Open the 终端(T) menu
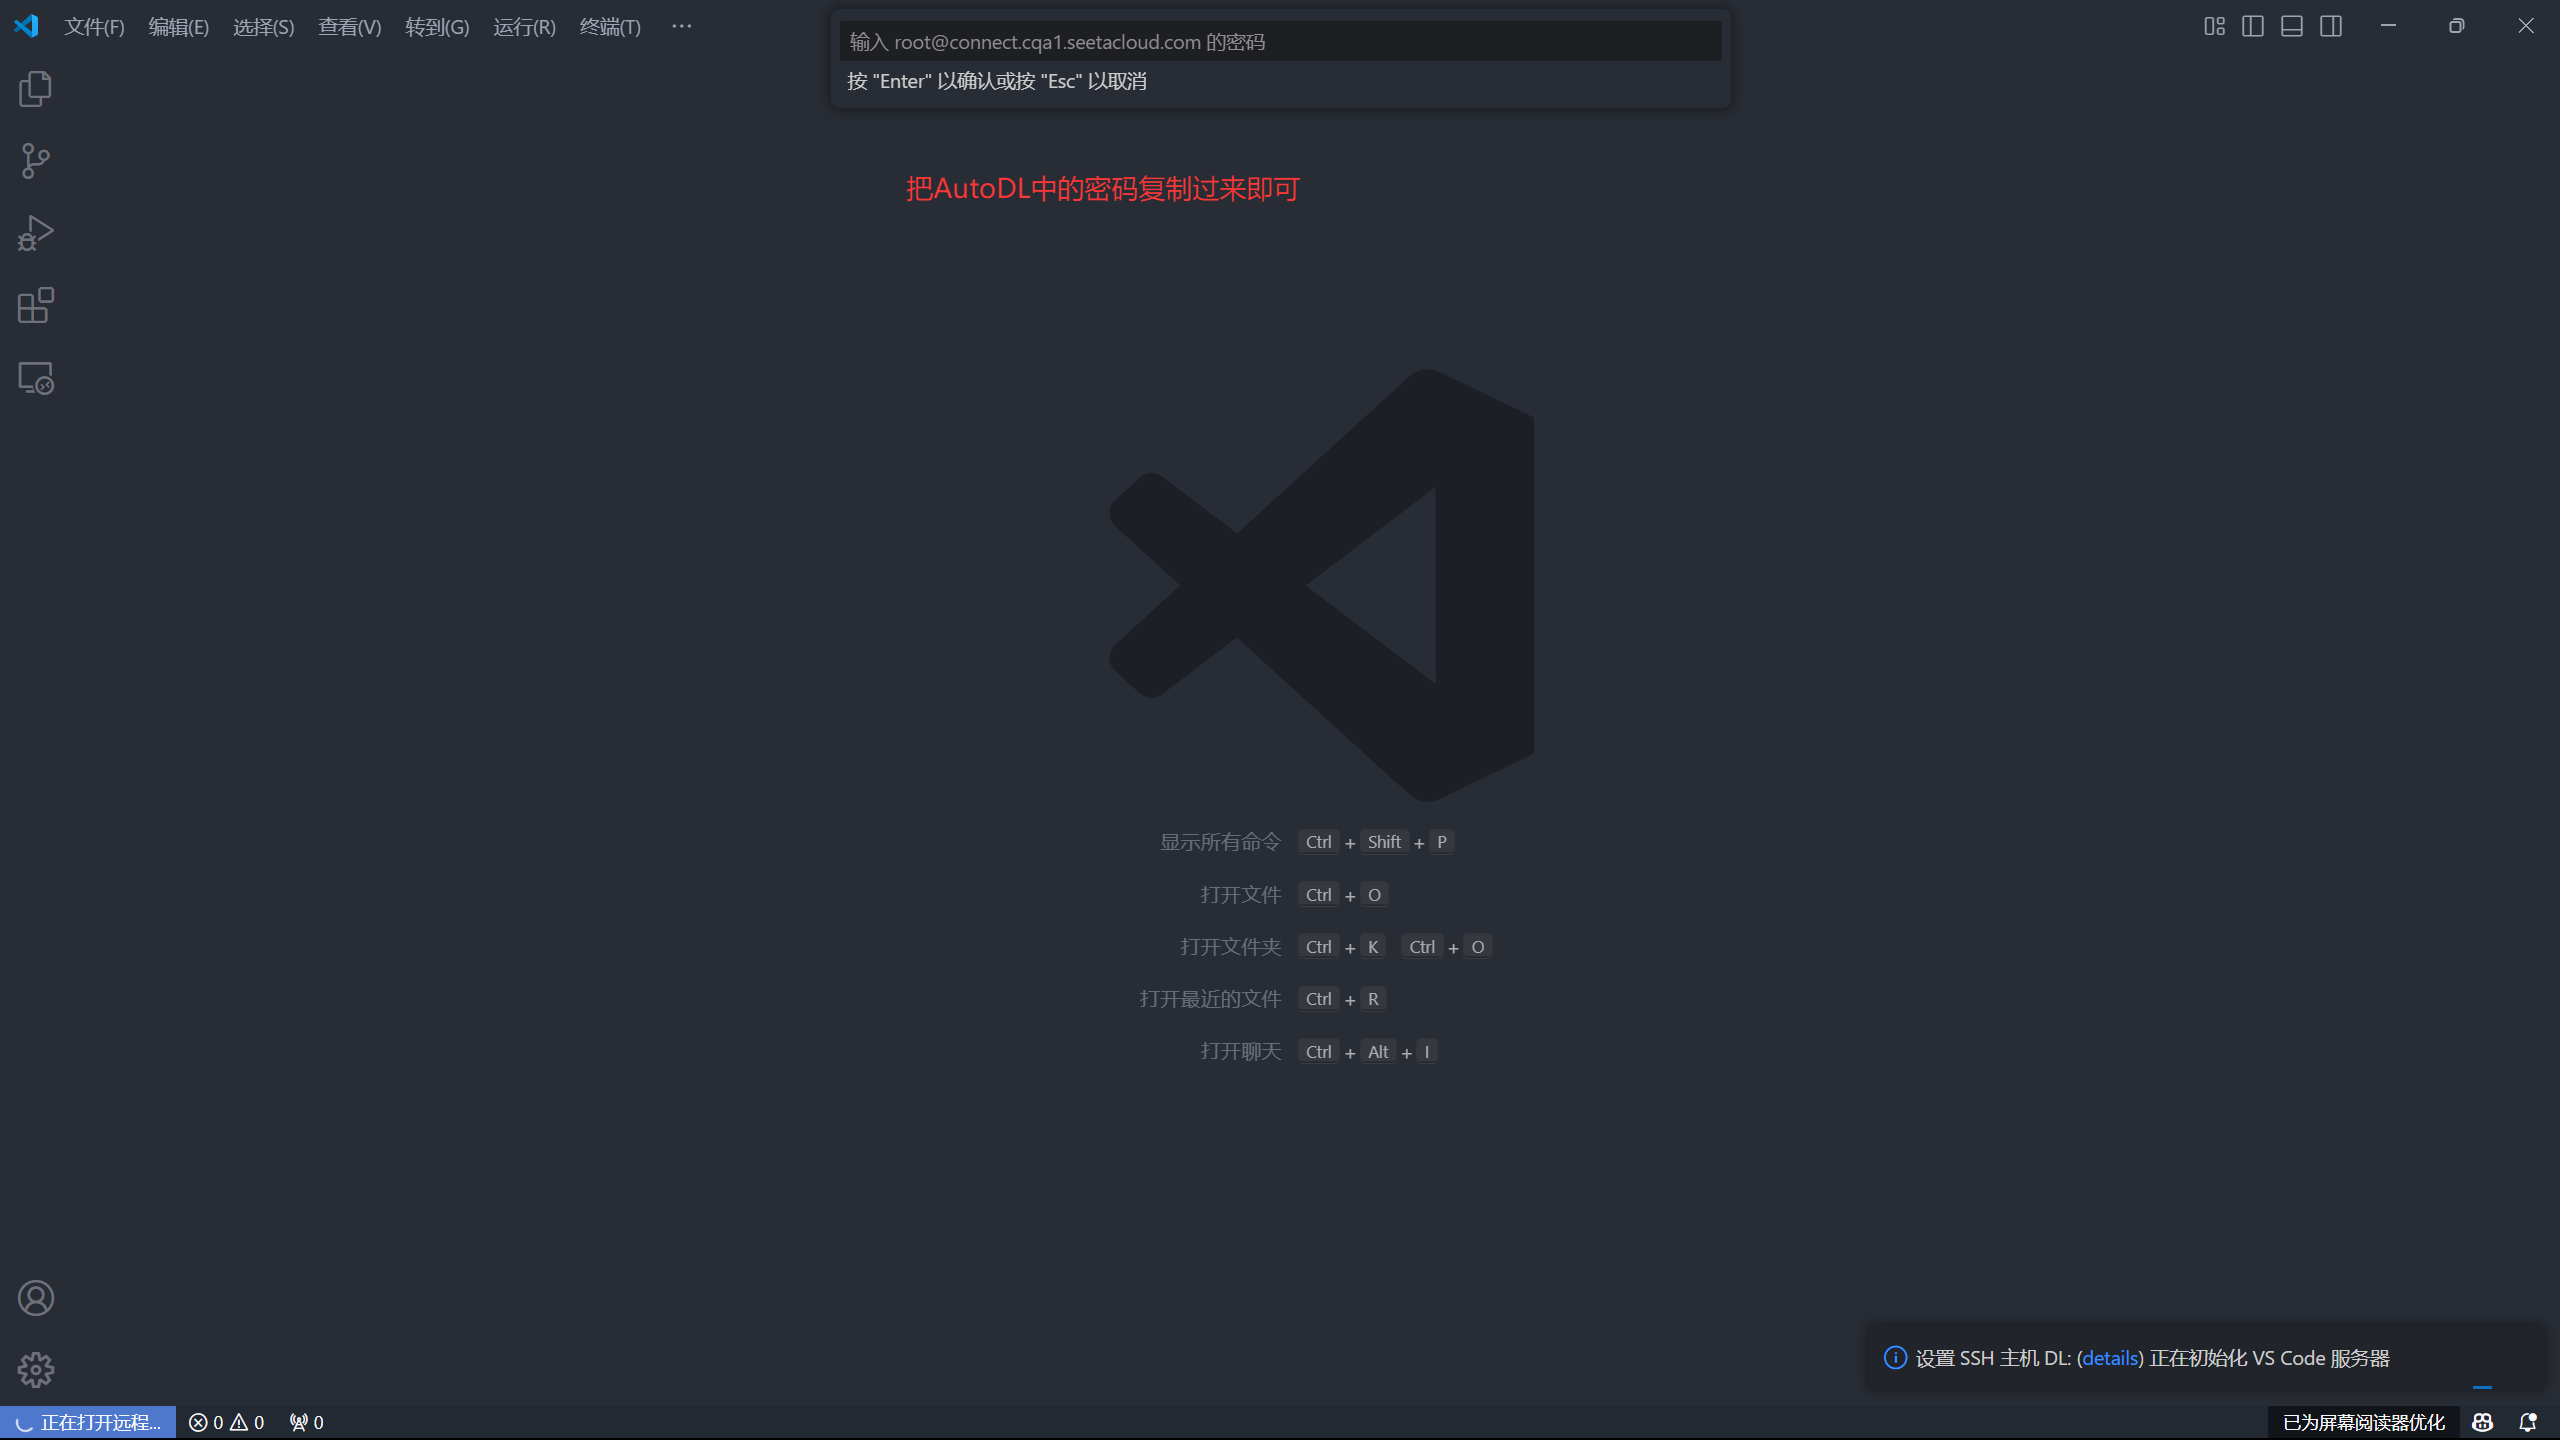The image size is (2560, 1440). click(610, 27)
